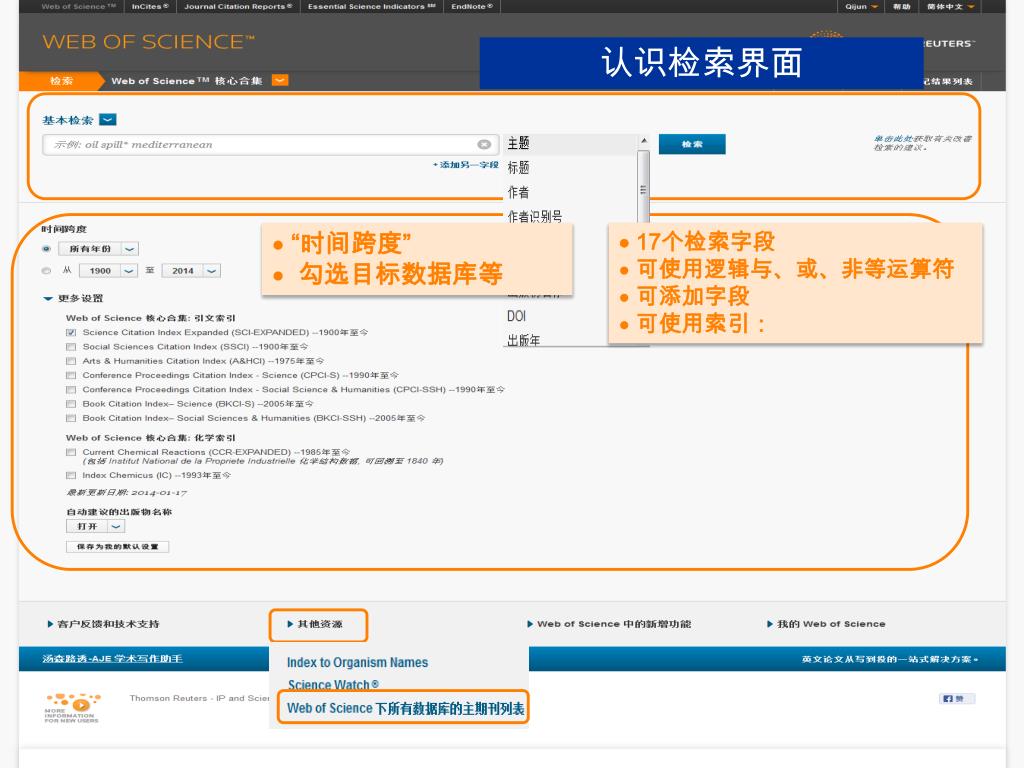Image resolution: width=1024 pixels, height=768 pixels.
Task: Switch to the orange 检索 tab
Action: pyautogui.click(x=61, y=81)
